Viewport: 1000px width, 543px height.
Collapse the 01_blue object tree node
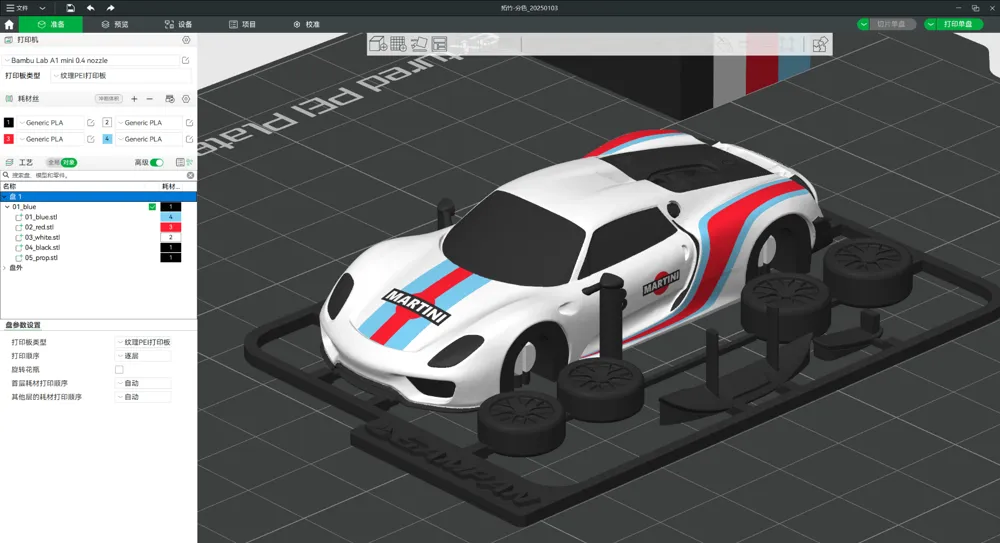point(7,207)
